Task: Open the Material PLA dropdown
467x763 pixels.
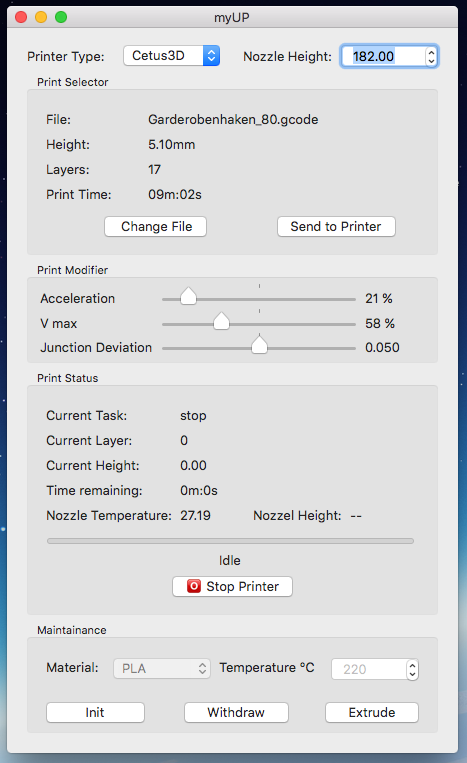Action: click(162, 669)
